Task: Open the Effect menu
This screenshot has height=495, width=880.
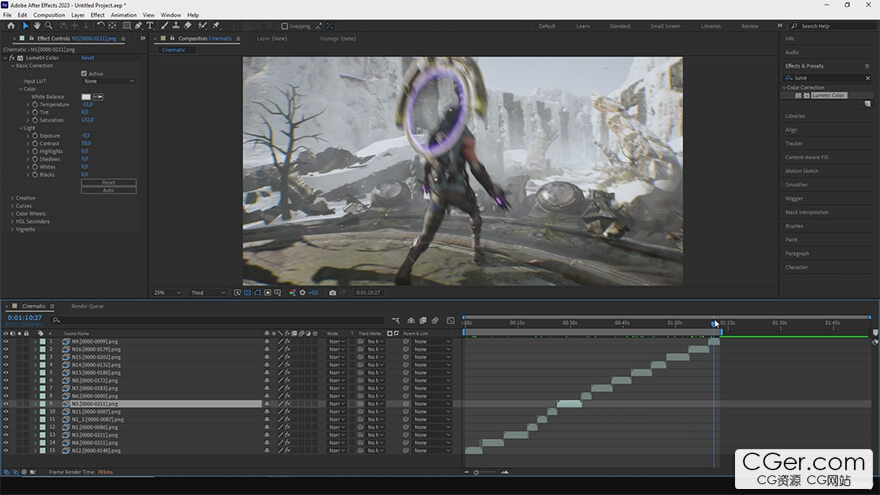Action: pyautogui.click(x=98, y=15)
